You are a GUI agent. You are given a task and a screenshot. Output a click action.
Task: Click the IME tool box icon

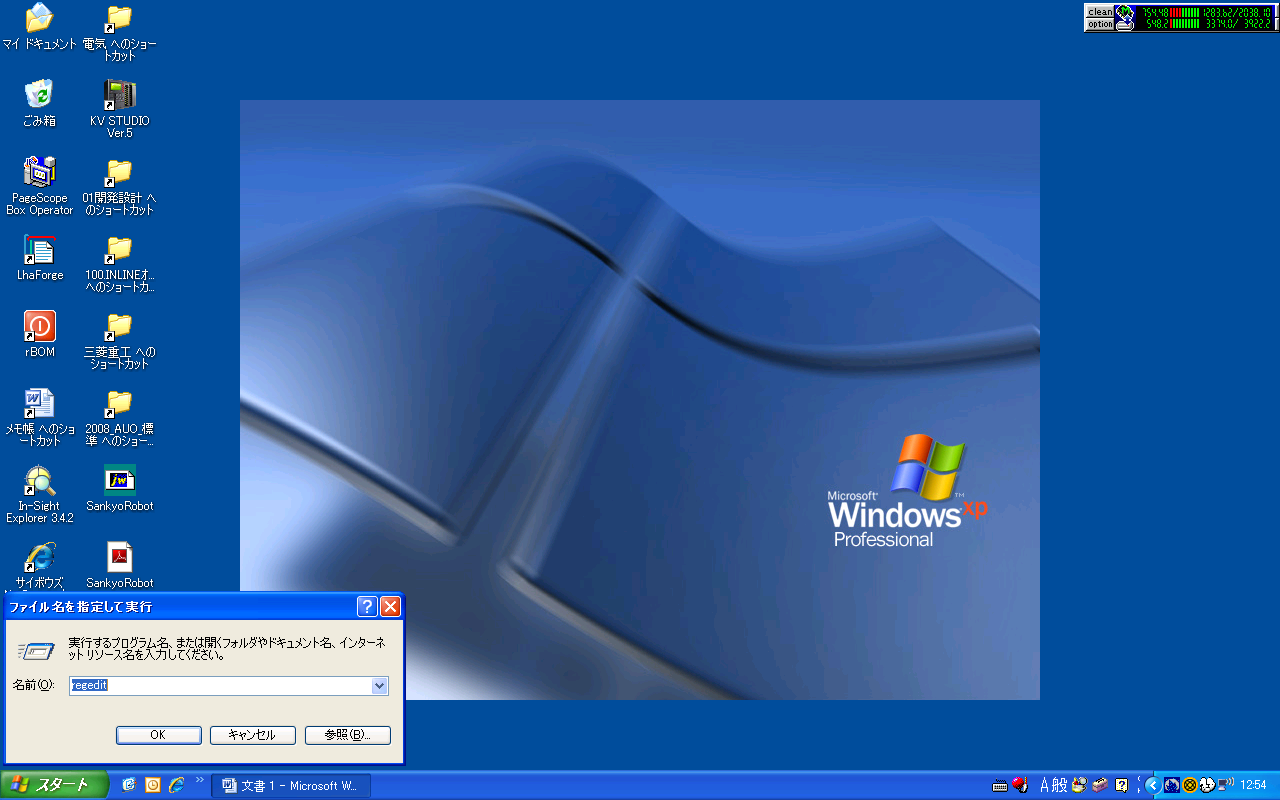[x=1100, y=786]
